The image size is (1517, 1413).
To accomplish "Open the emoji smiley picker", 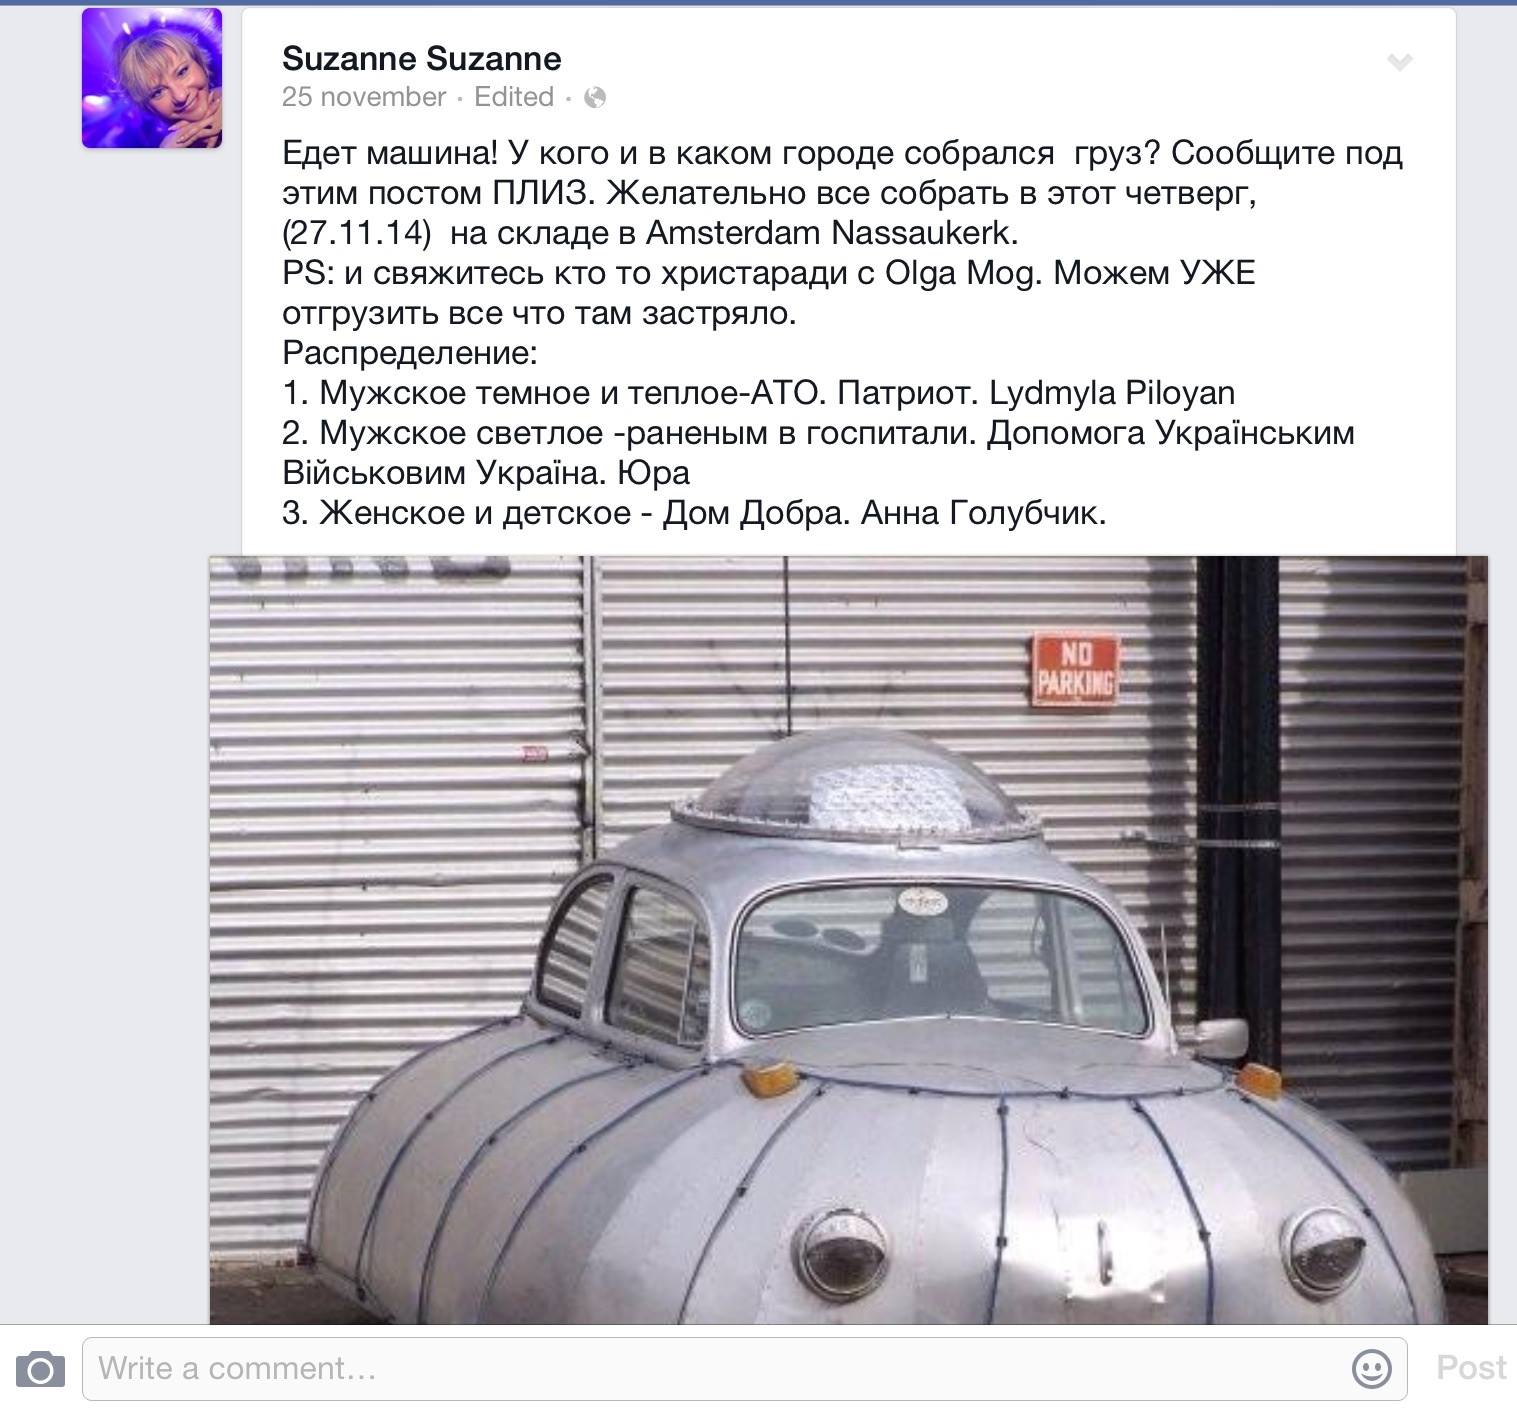I will point(1371,1368).
